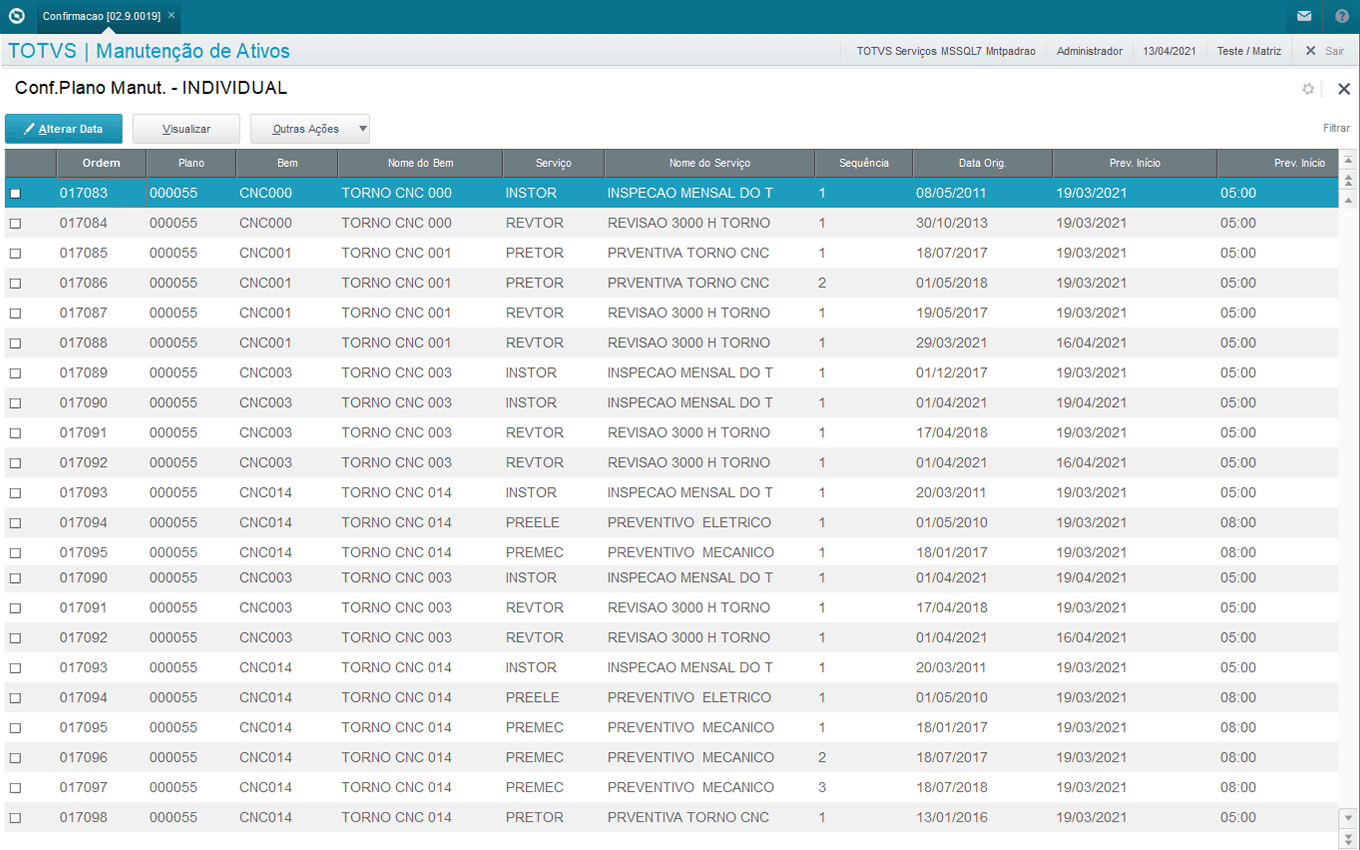Sort by the Data Orig. column header
The width and height of the screenshot is (1360, 850).
pos(982,163)
